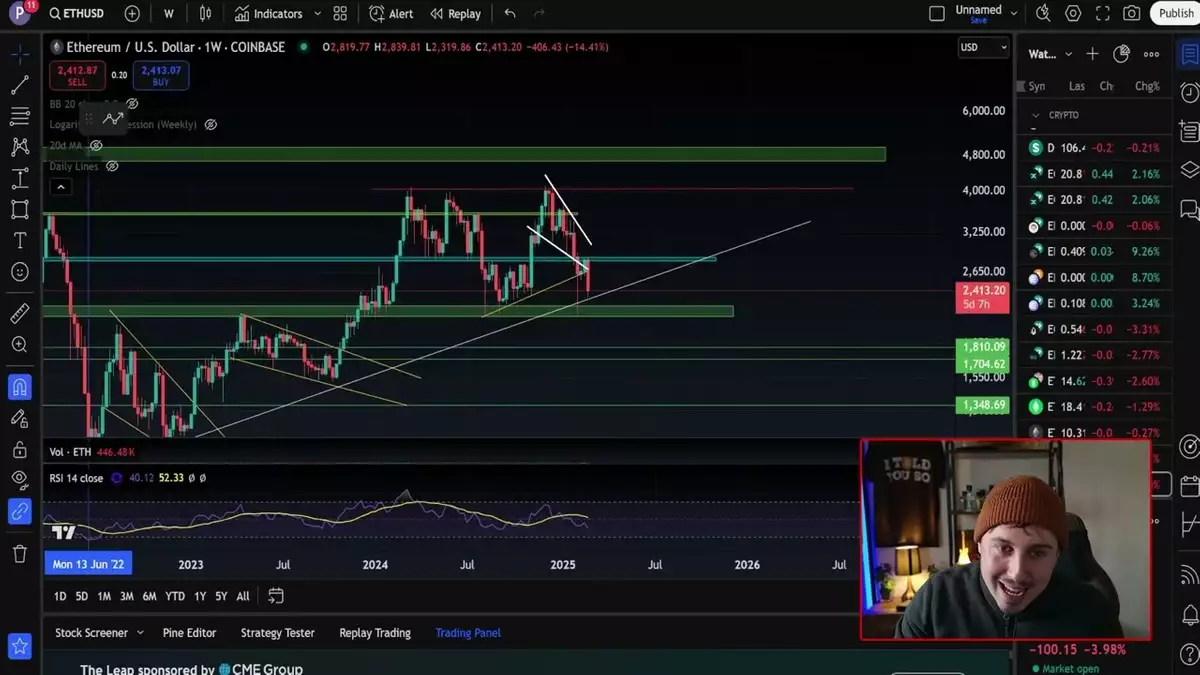Open the Indicators dialog
The image size is (1200, 675).
(268, 14)
